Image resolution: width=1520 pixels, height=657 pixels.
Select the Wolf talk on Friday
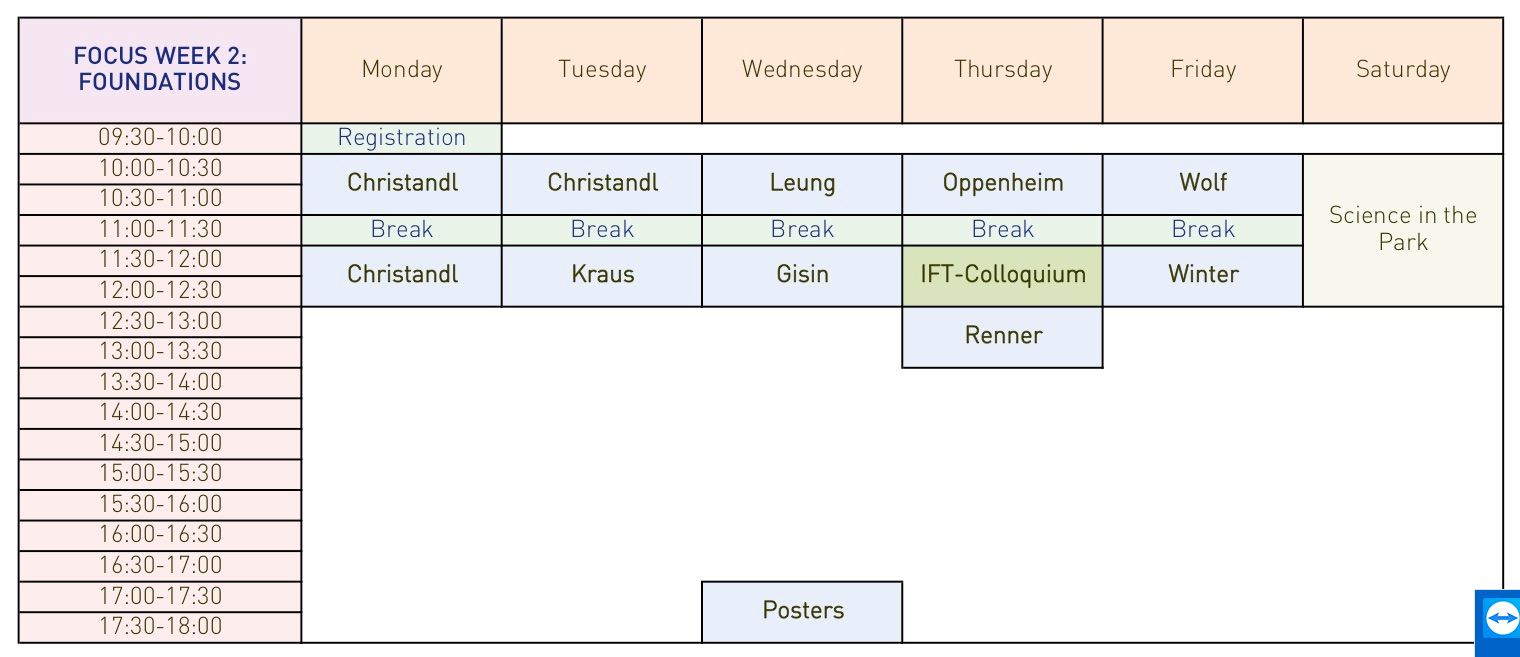point(1203,184)
